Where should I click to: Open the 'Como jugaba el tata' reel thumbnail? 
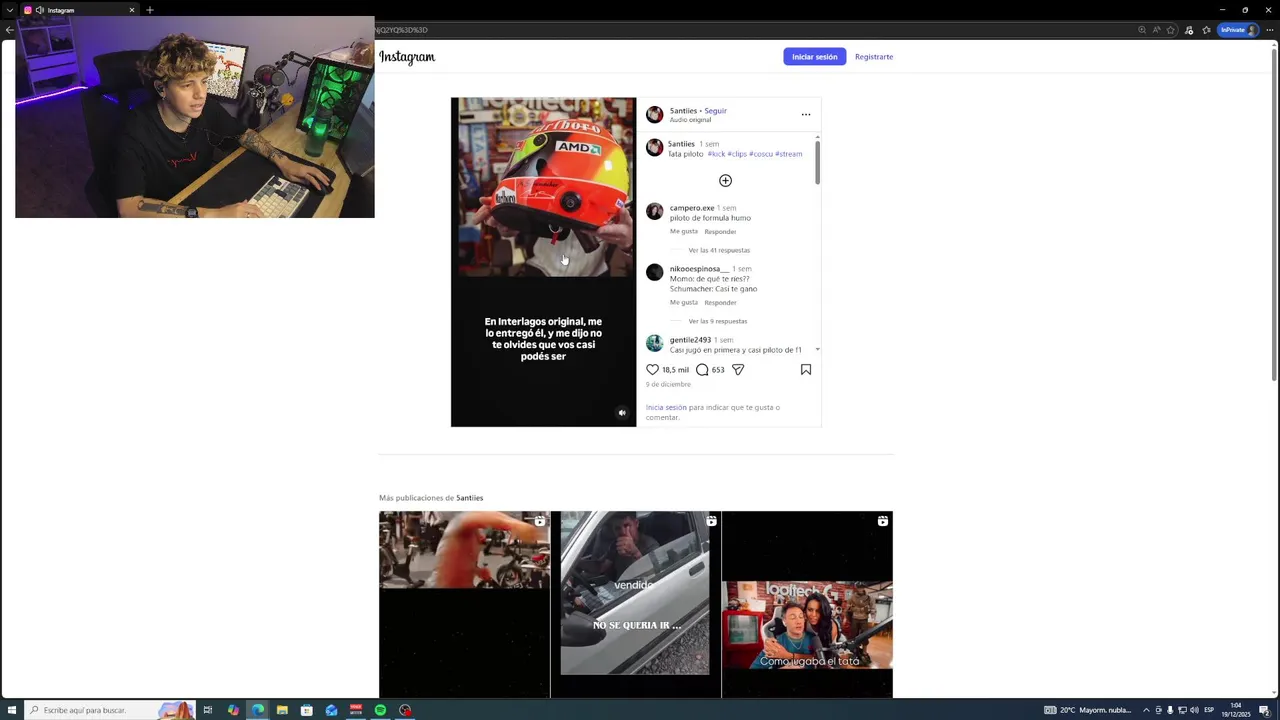807,604
